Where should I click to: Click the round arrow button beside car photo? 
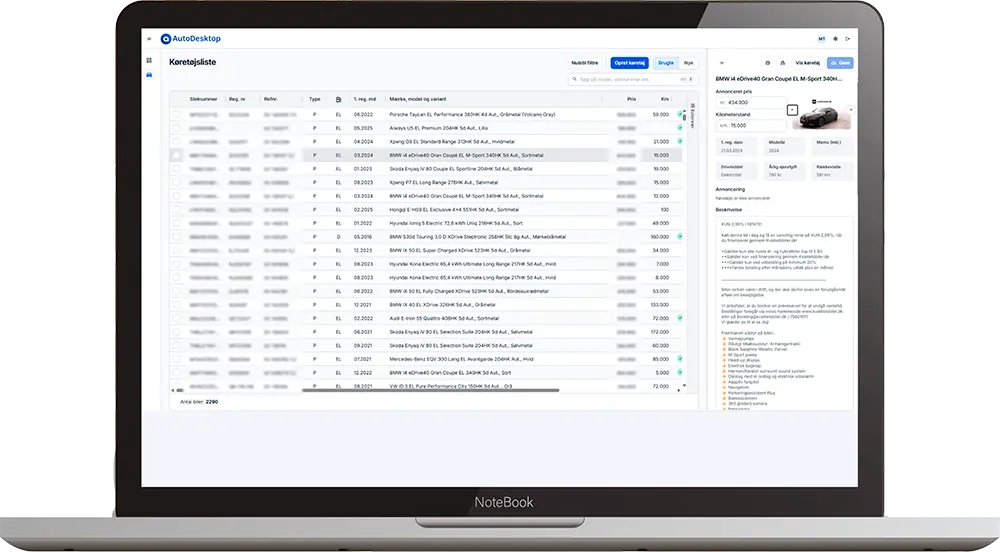851,110
